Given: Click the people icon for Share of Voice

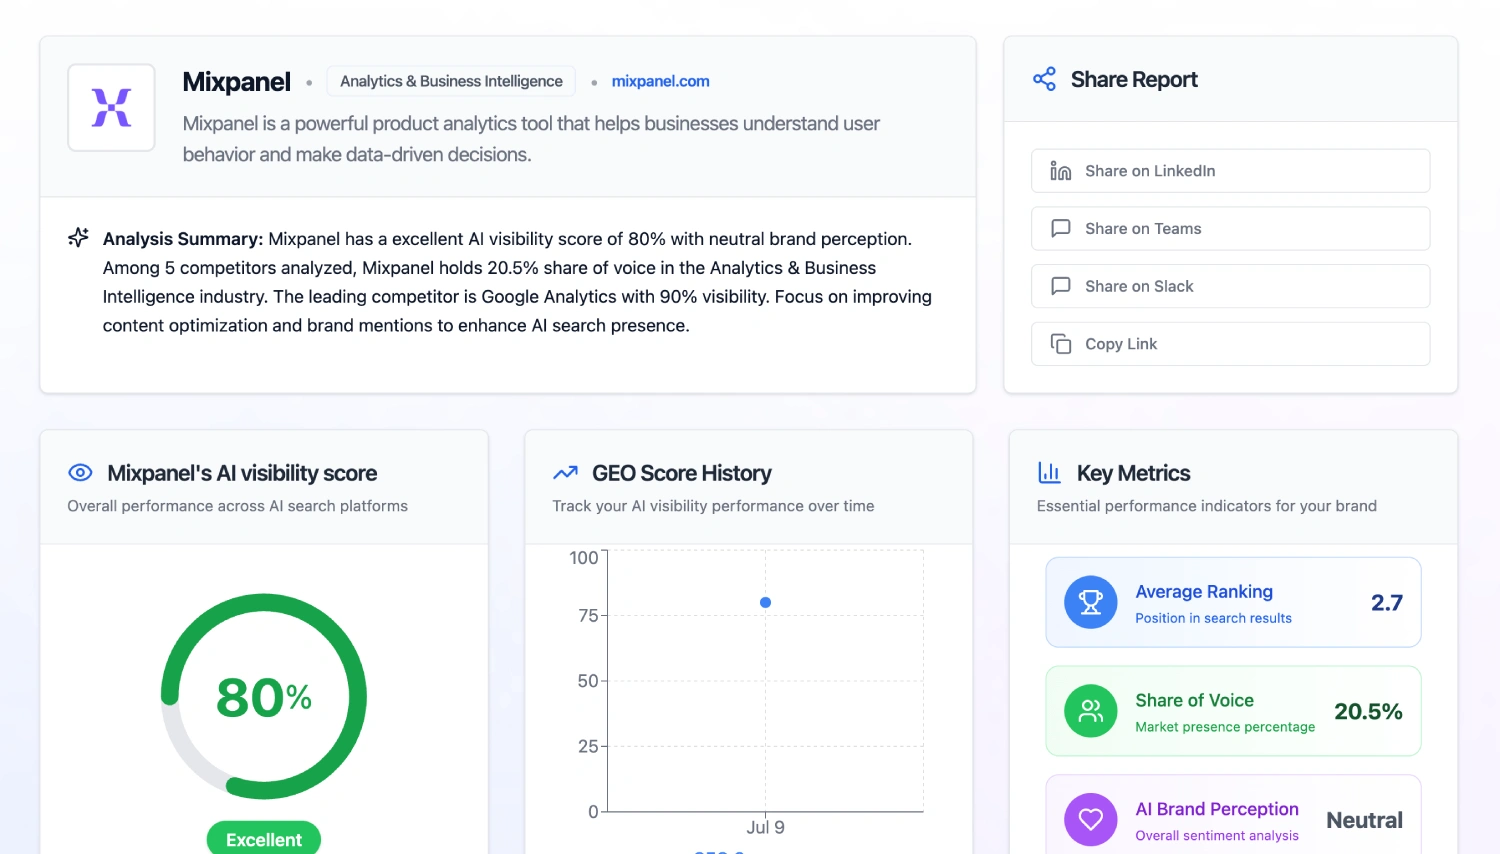Looking at the screenshot, I should pos(1090,711).
